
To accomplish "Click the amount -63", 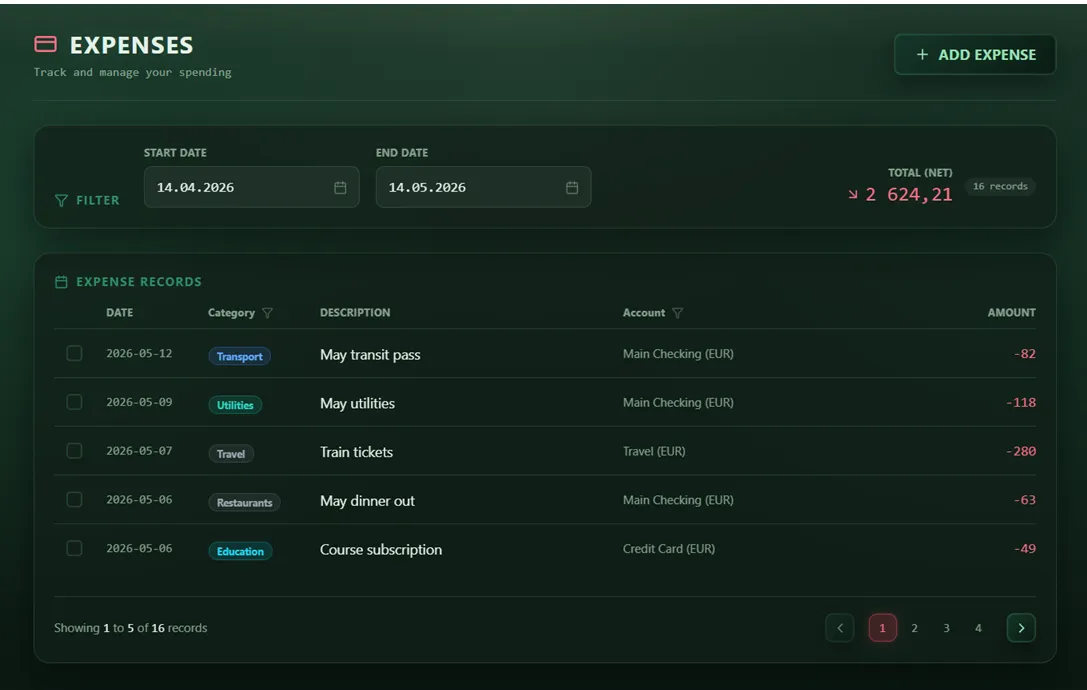I will pos(1025,500).
